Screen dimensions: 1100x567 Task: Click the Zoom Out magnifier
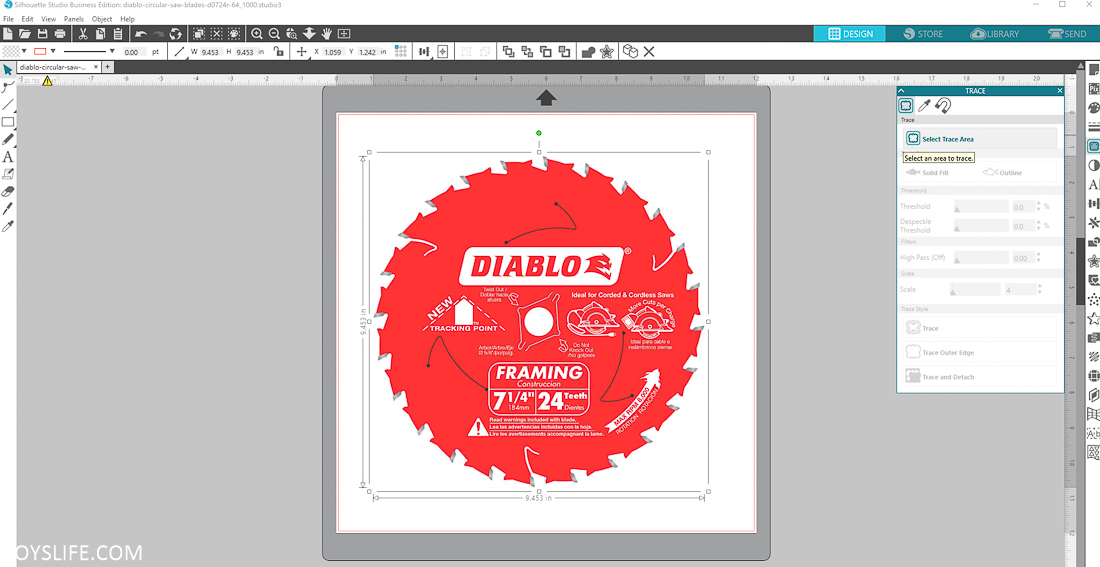(x=274, y=34)
